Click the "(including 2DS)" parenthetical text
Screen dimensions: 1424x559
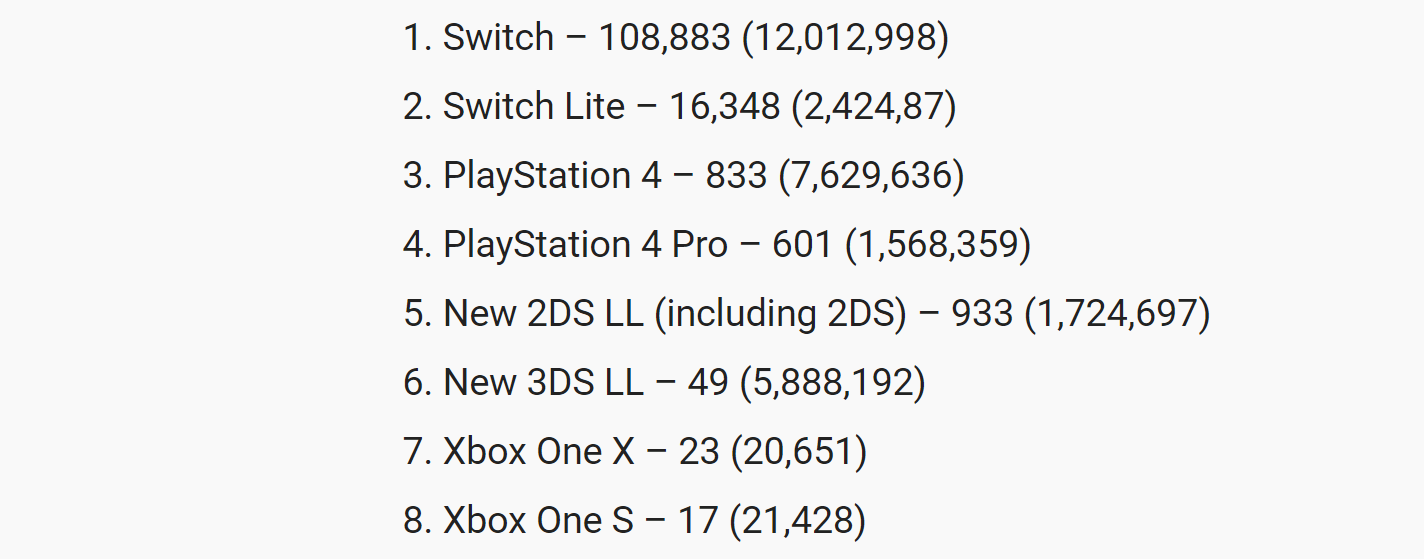pos(780,313)
